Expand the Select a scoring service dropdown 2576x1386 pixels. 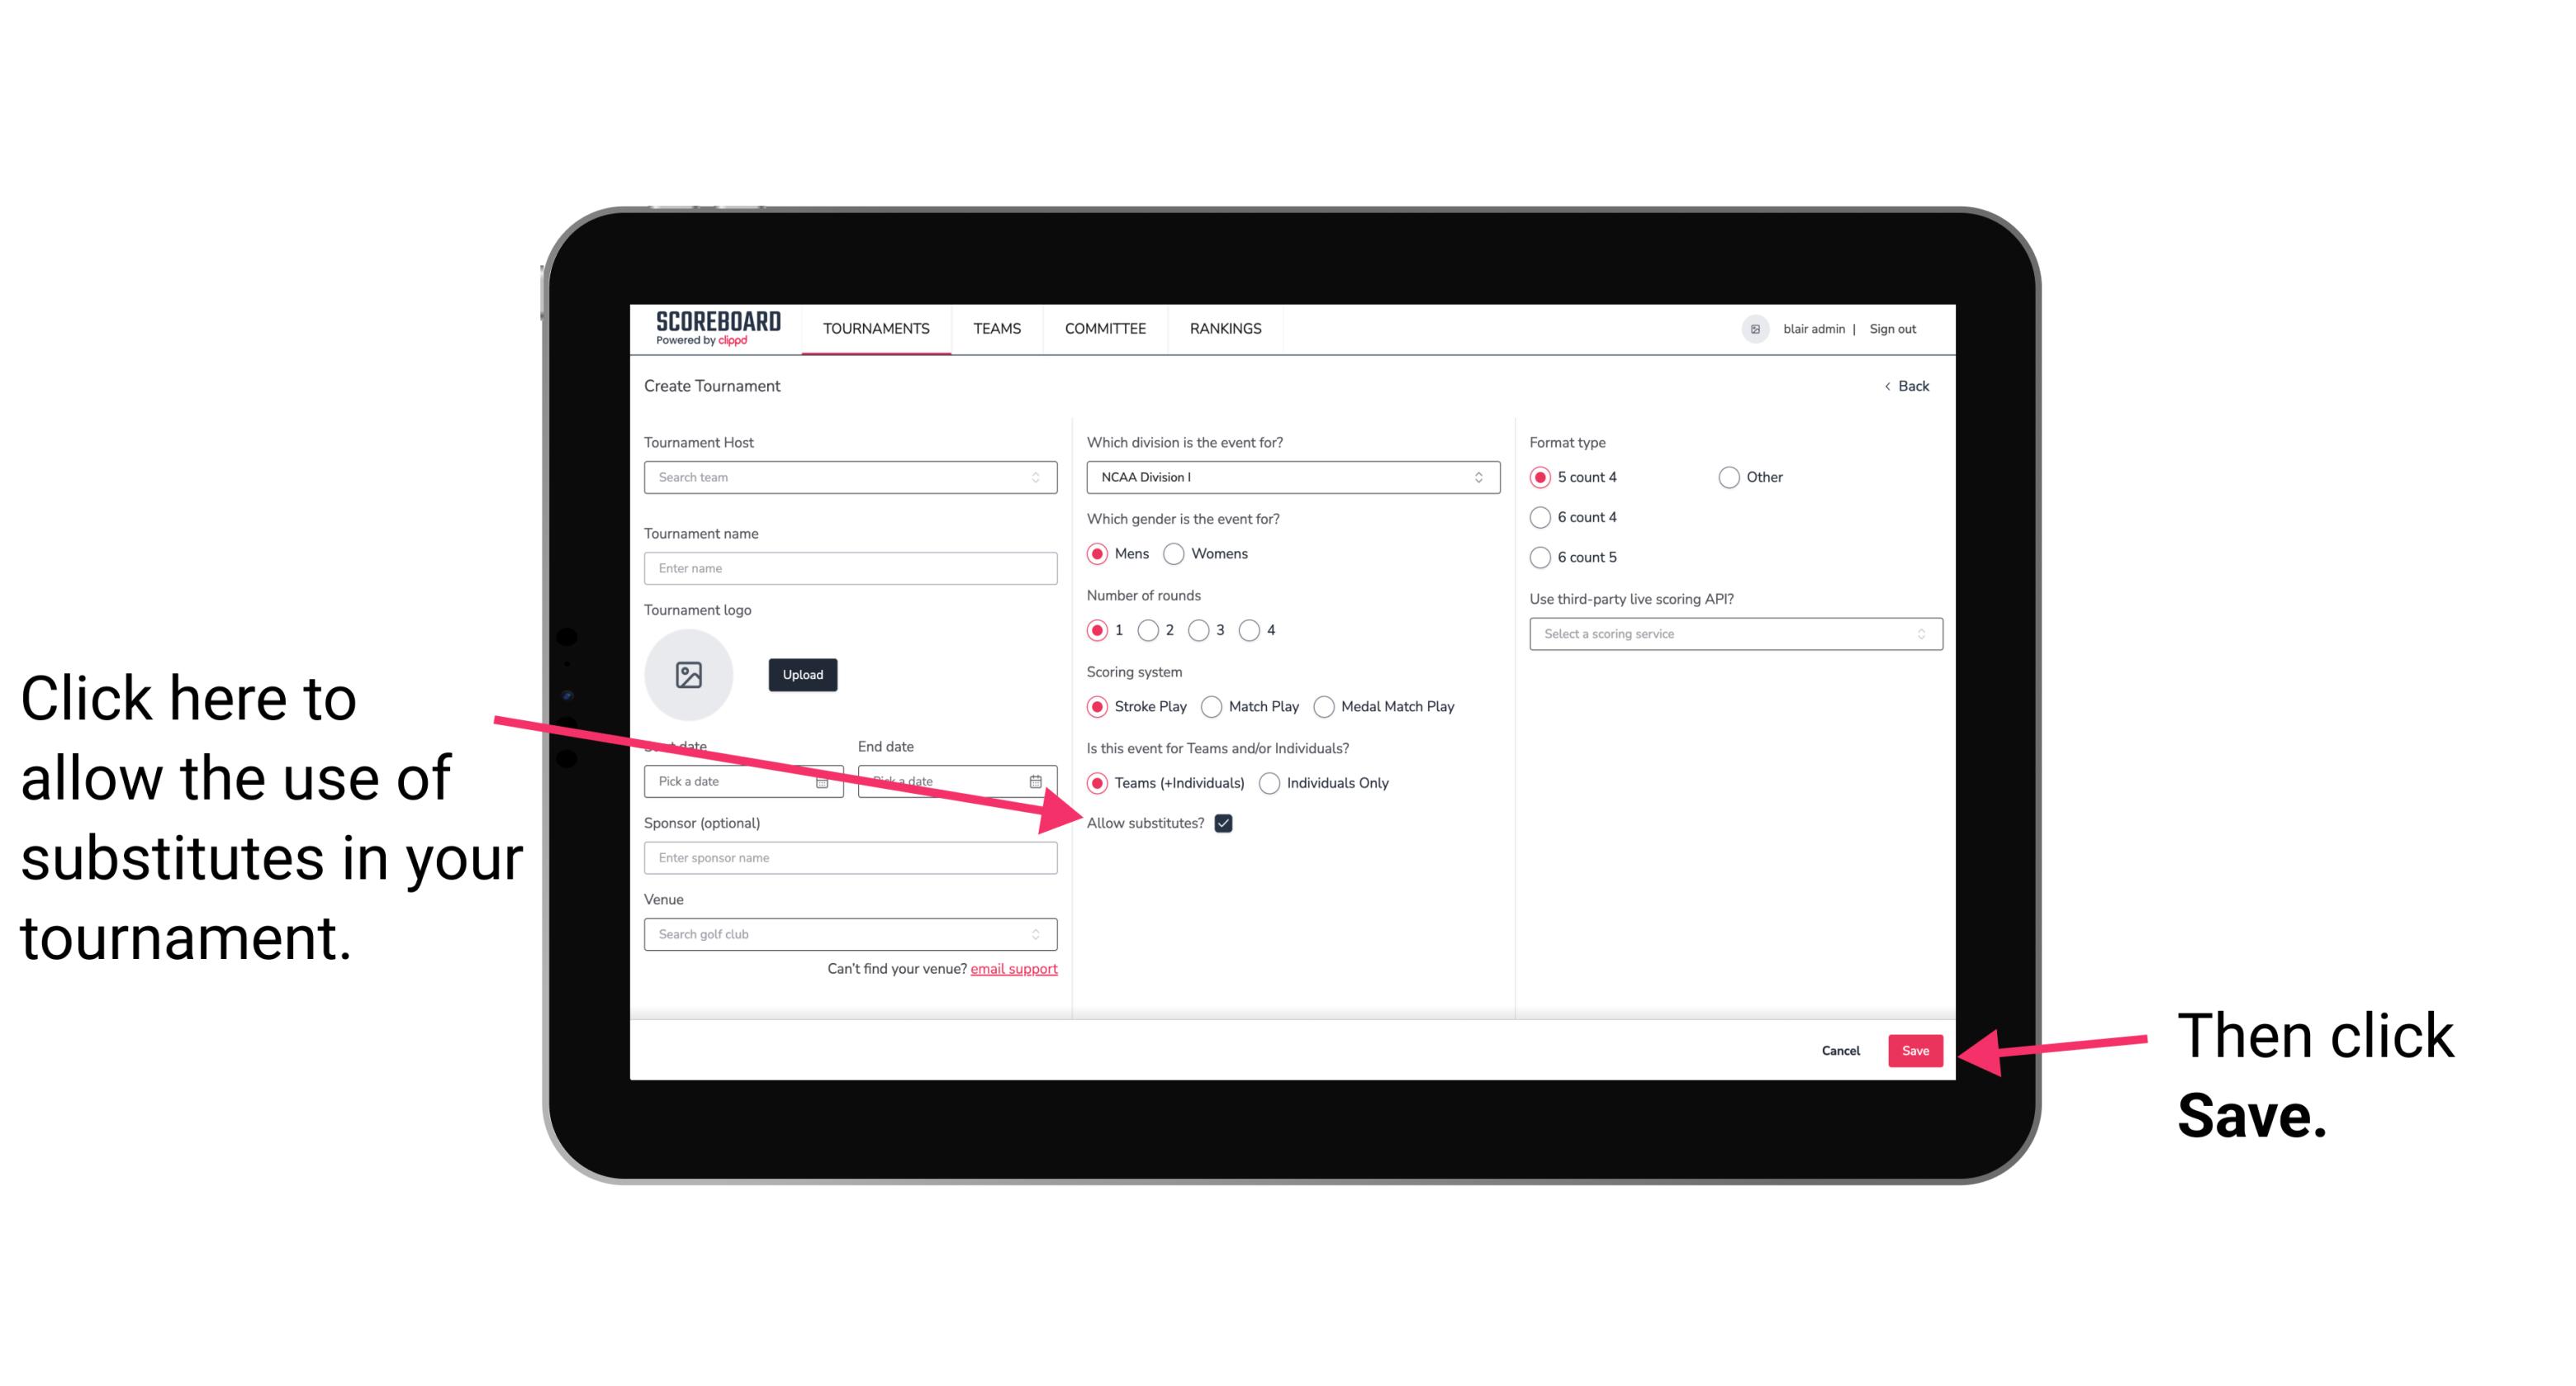[1734, 634]
